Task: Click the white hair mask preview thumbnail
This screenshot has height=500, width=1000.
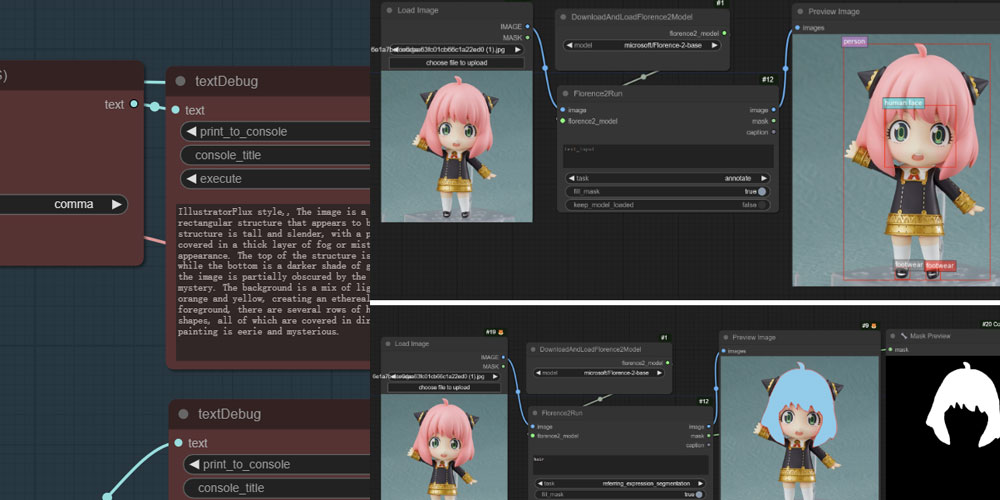Action: coord(943,428)
